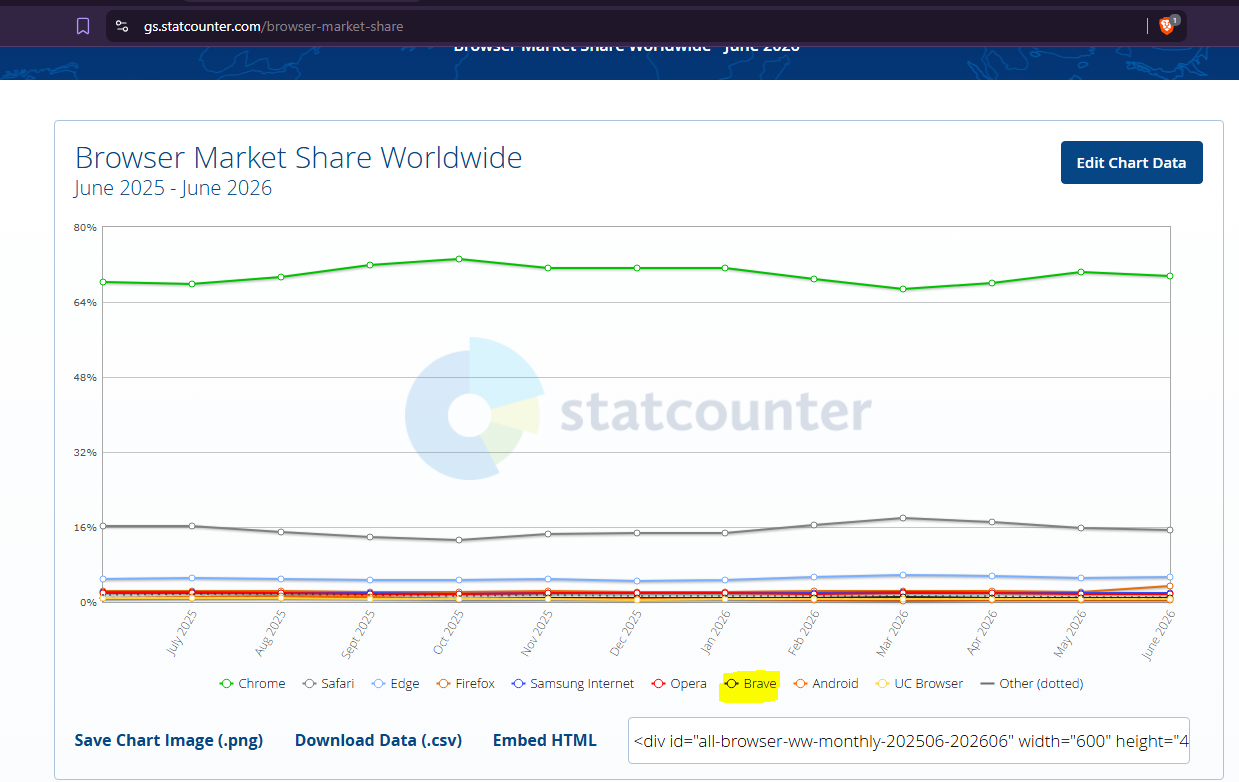This screenshot has height=782, width=1239.
Task: Open site settings icon beside URL
Action: pos(122,26)
